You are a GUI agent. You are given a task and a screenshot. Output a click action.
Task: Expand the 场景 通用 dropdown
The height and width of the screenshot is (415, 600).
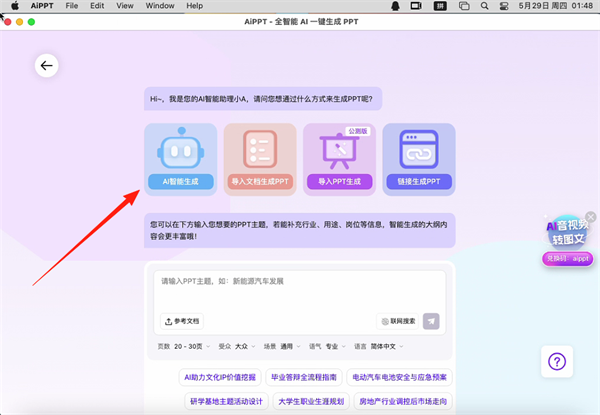pos(282,347)
